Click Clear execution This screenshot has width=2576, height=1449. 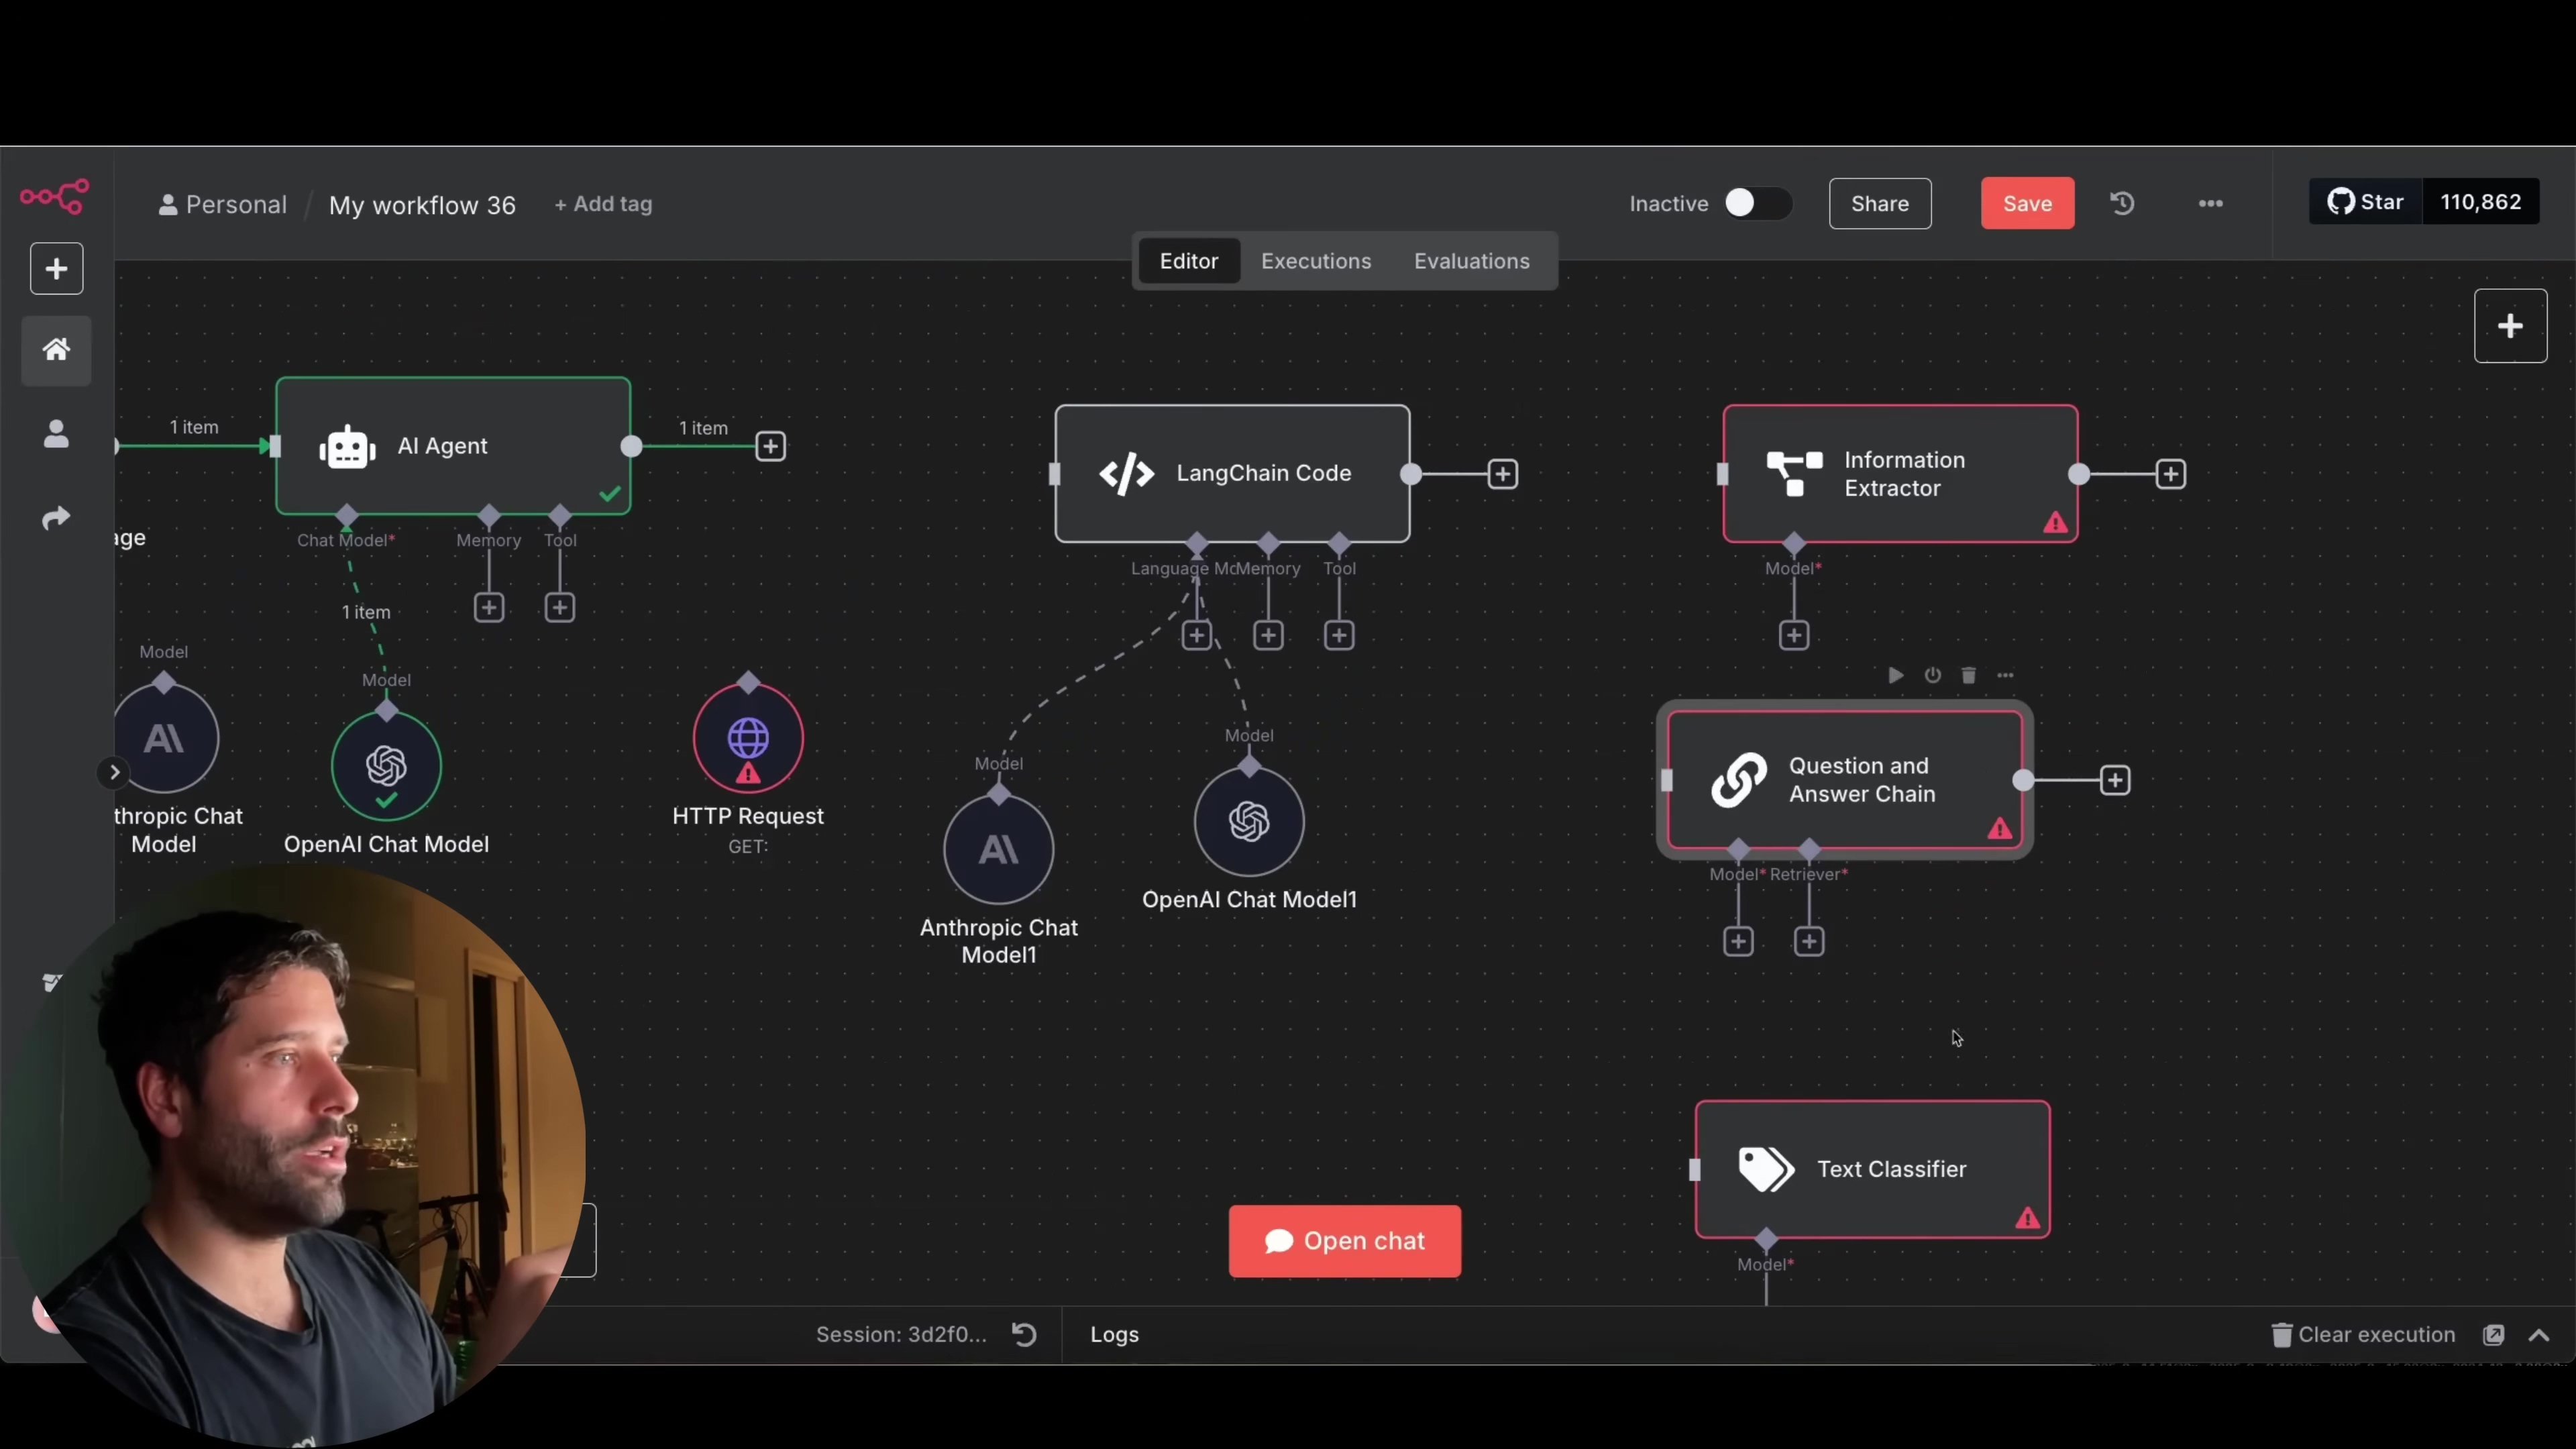2363,1334
